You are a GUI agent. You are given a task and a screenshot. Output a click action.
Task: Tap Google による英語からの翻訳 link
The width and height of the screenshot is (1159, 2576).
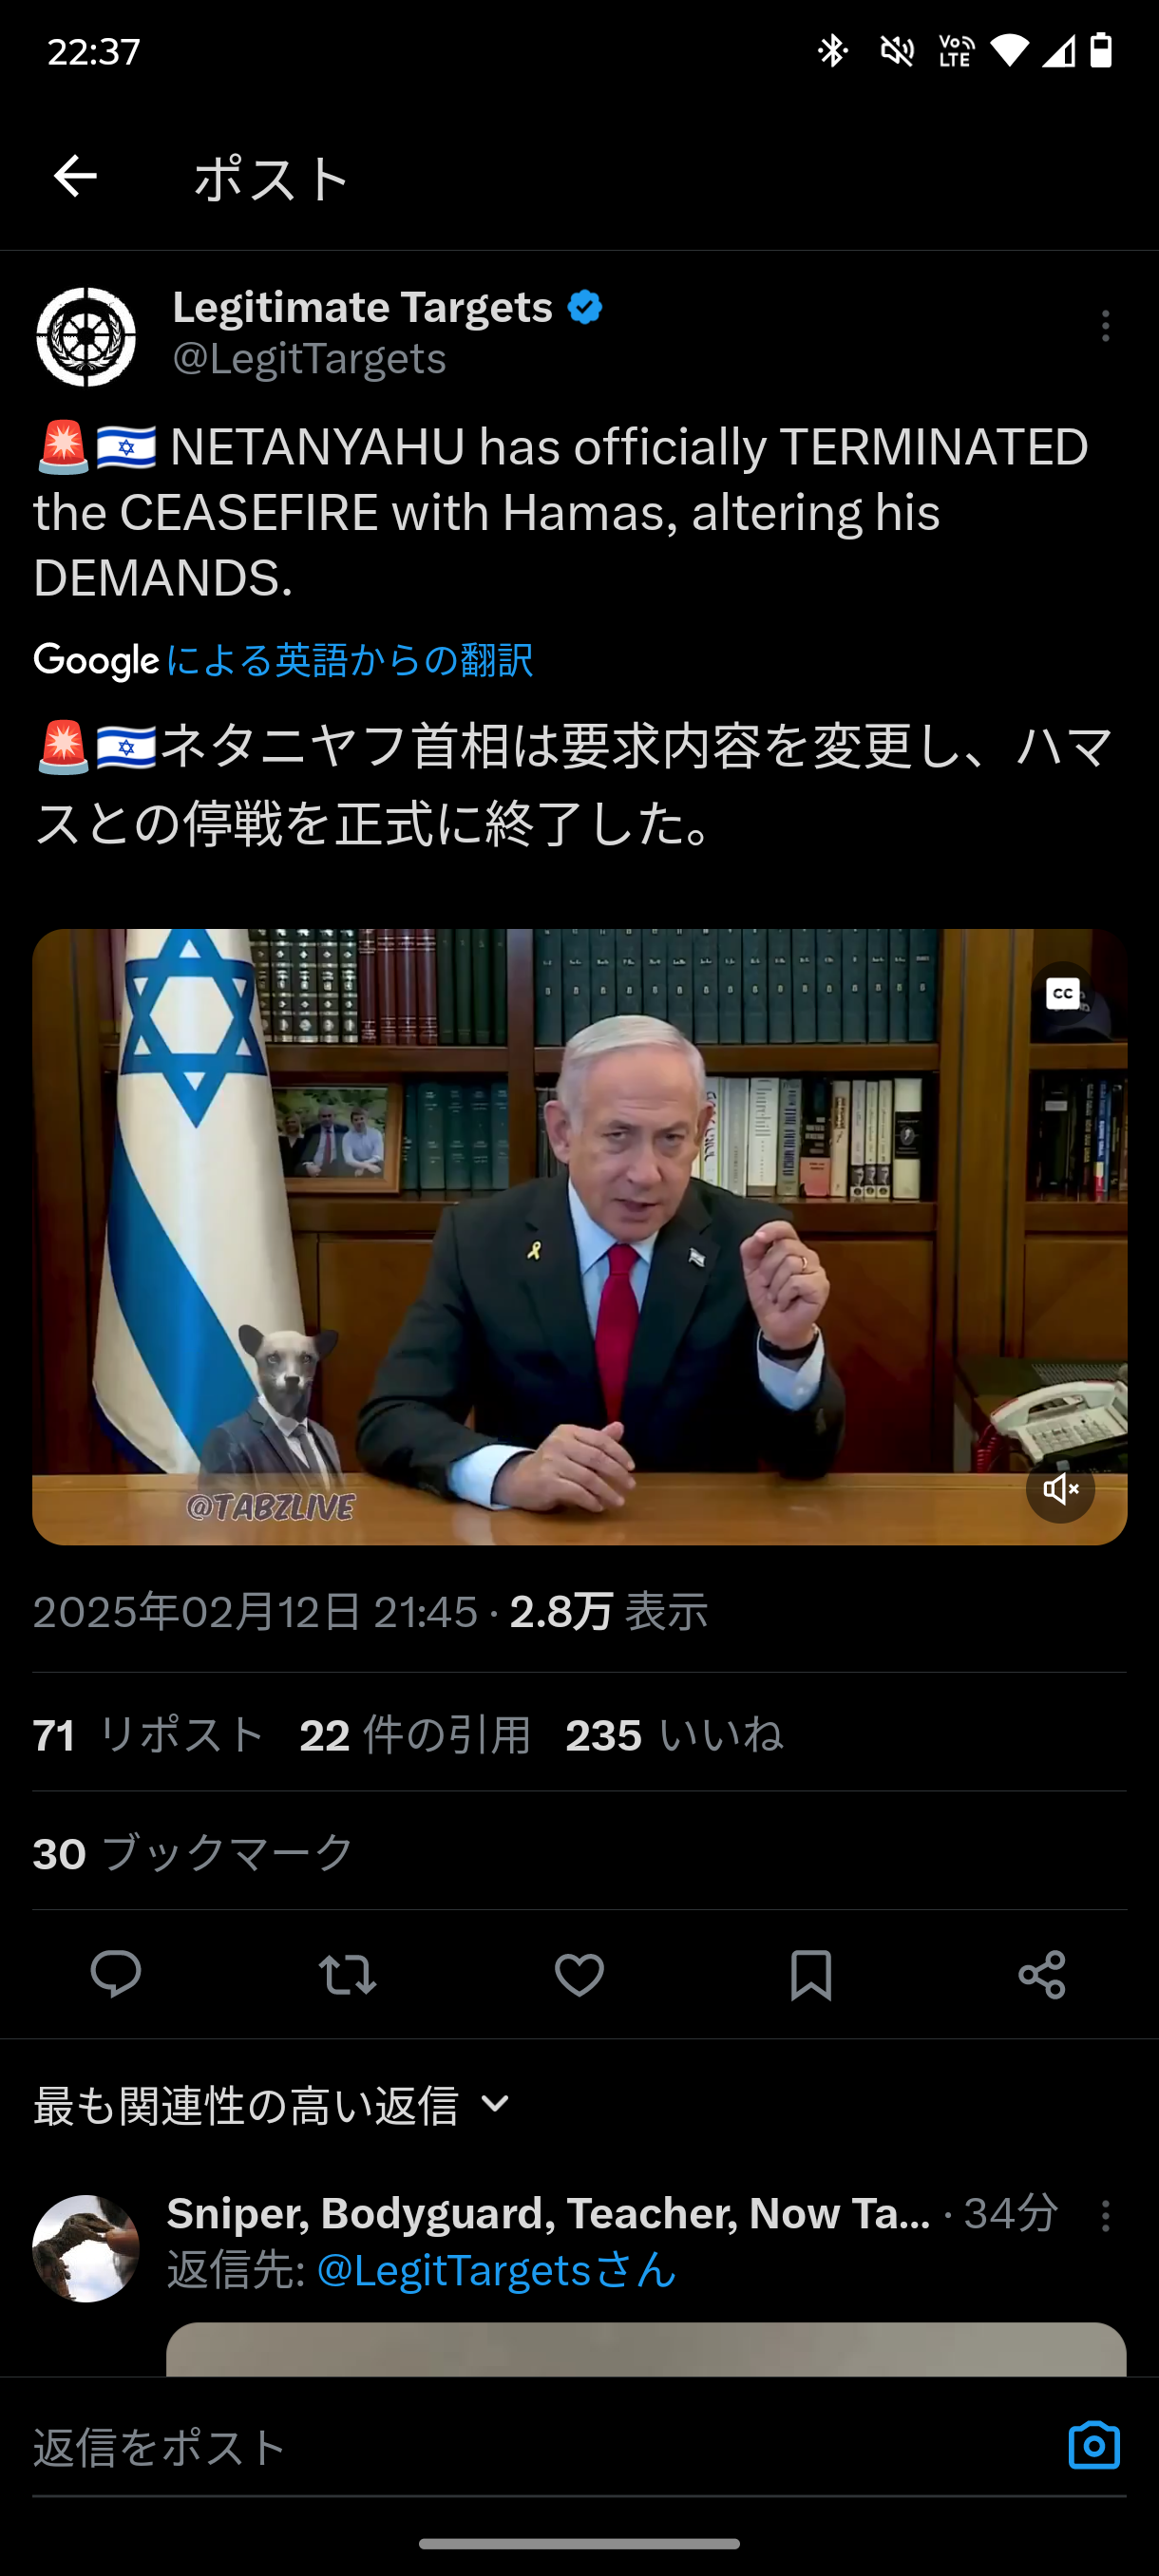(x=284, y=661)
